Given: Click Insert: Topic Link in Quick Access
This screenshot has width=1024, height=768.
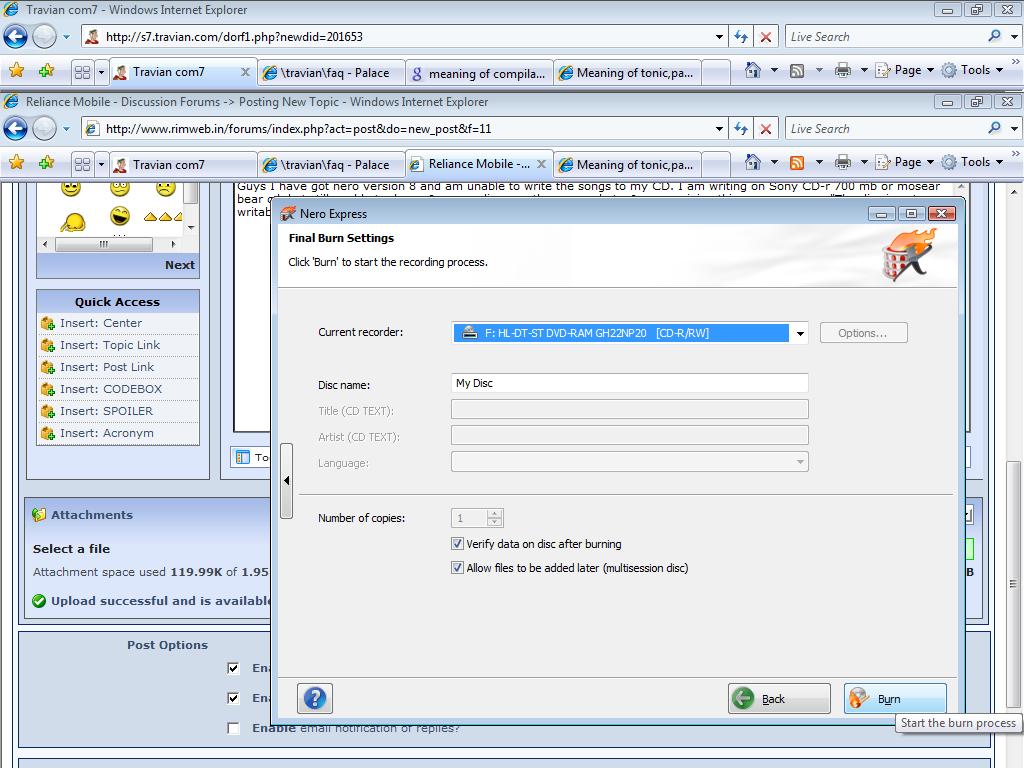Looking at the screenshot, I should point(110,345).
